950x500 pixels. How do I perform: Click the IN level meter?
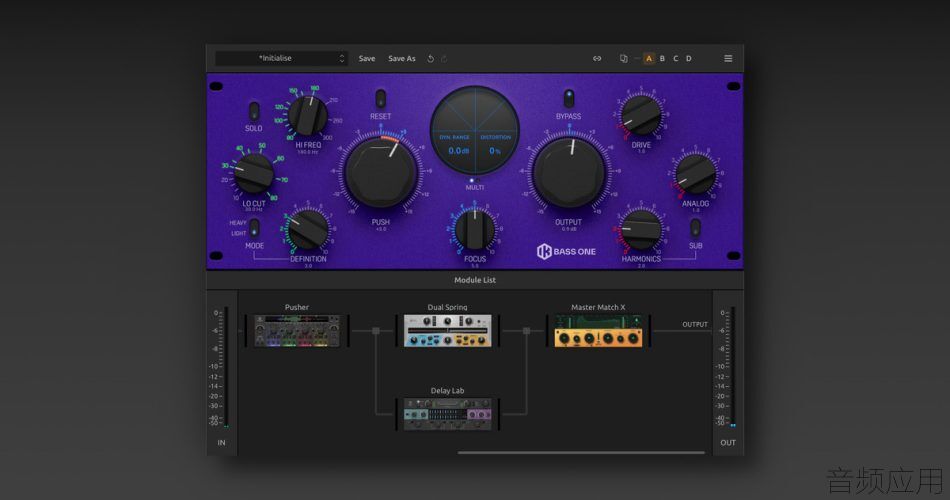(x=226, y=367)
